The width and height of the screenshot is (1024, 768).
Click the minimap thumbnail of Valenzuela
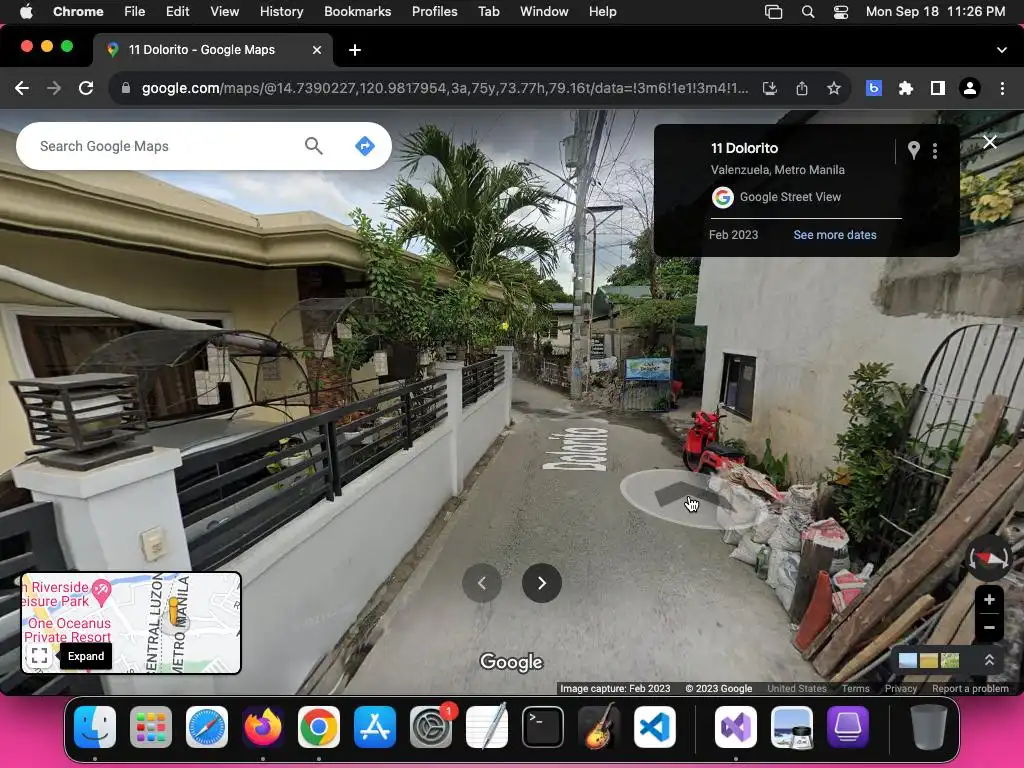click(x=131, y=622)
